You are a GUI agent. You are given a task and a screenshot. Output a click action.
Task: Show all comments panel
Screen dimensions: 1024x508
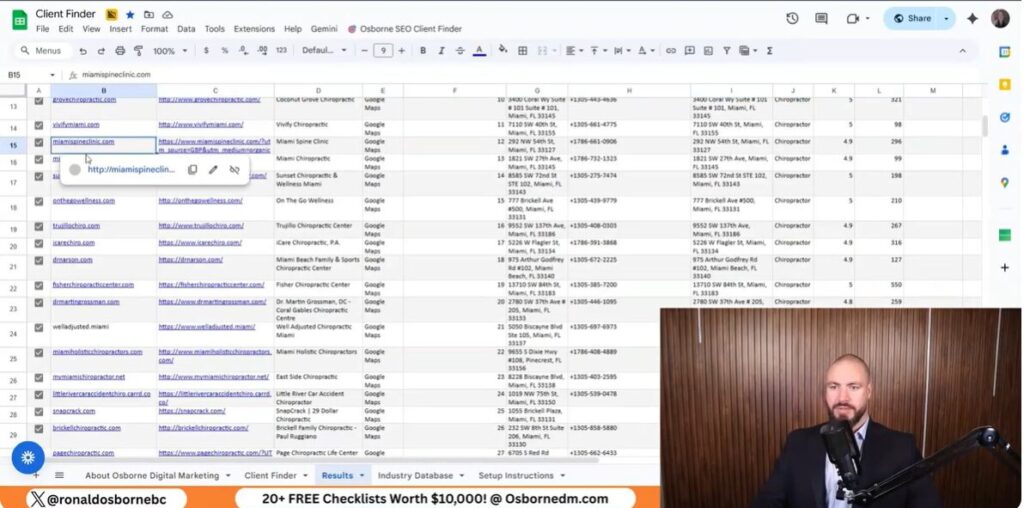tap(822, 18)
